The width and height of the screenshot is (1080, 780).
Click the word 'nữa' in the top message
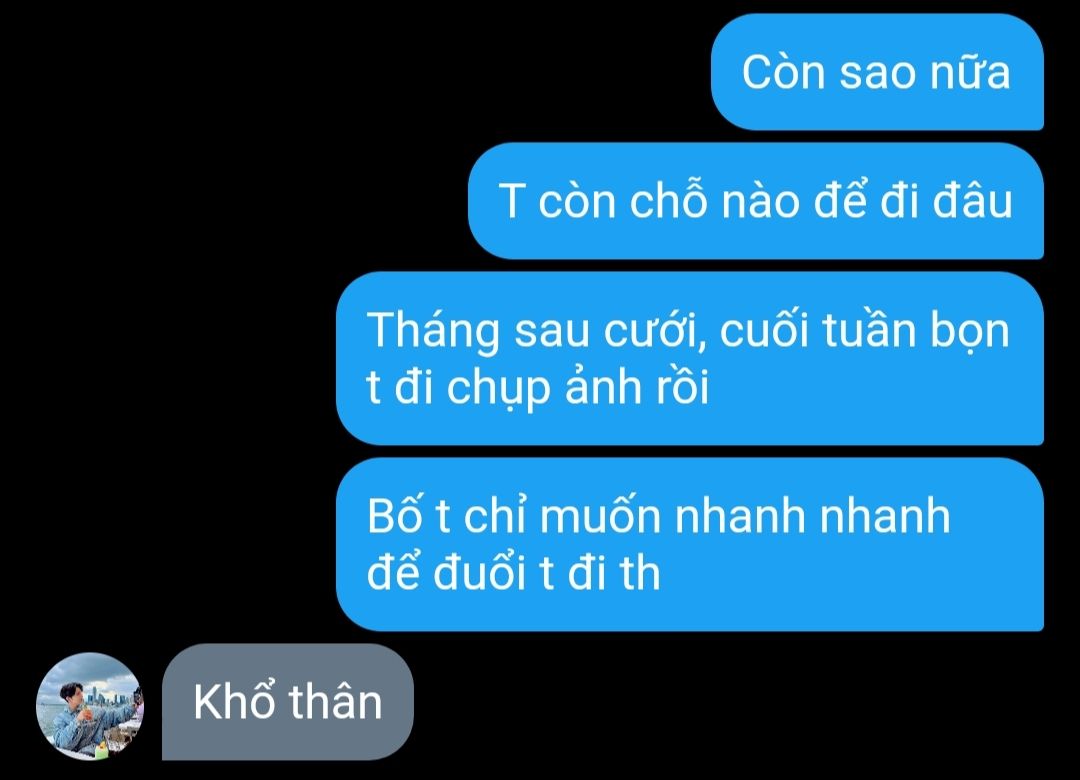(970, 72)
